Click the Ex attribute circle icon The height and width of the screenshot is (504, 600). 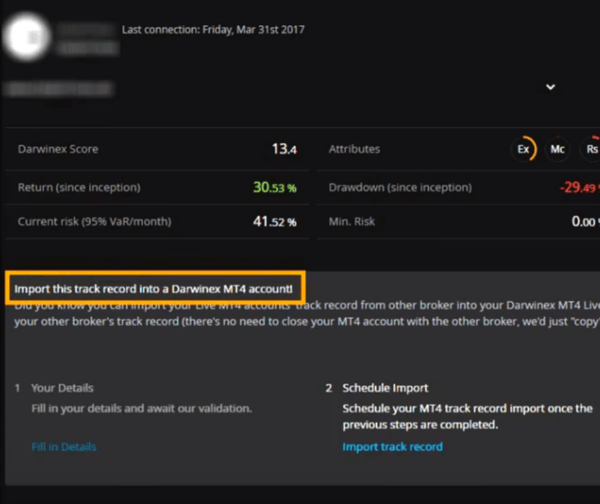point(523,149)
